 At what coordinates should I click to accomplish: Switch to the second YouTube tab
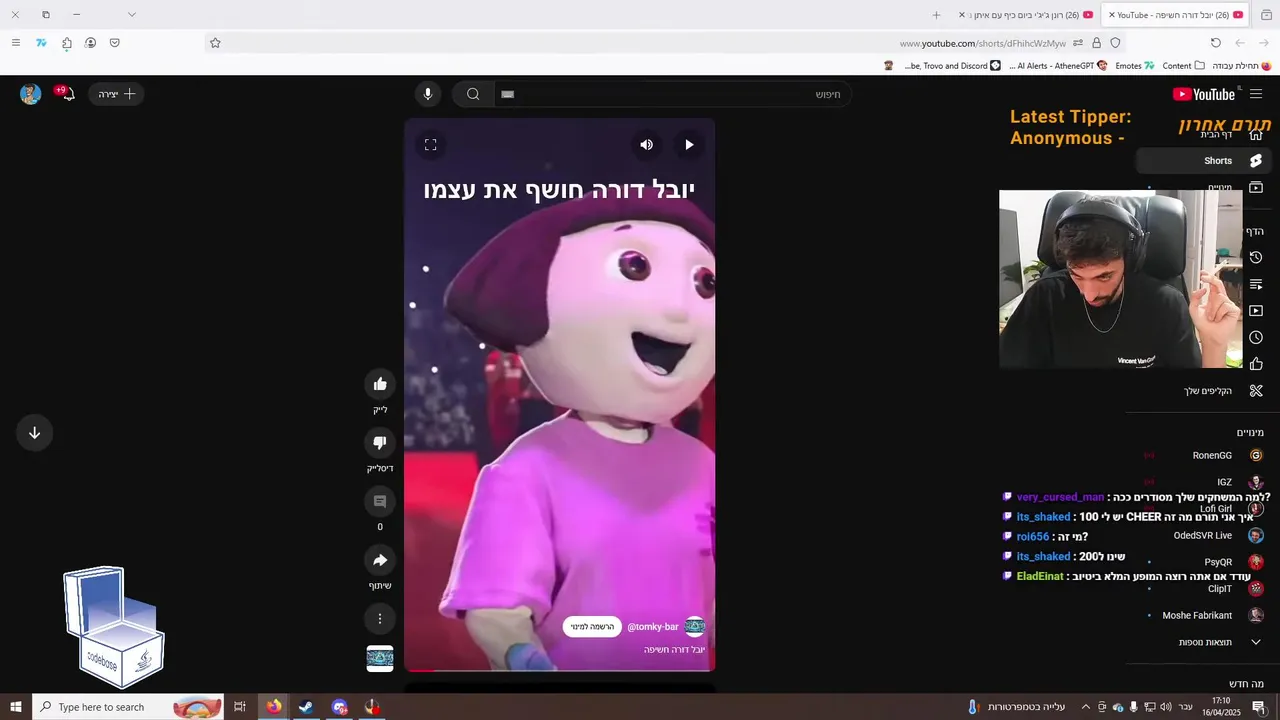tap(1026, 15)
